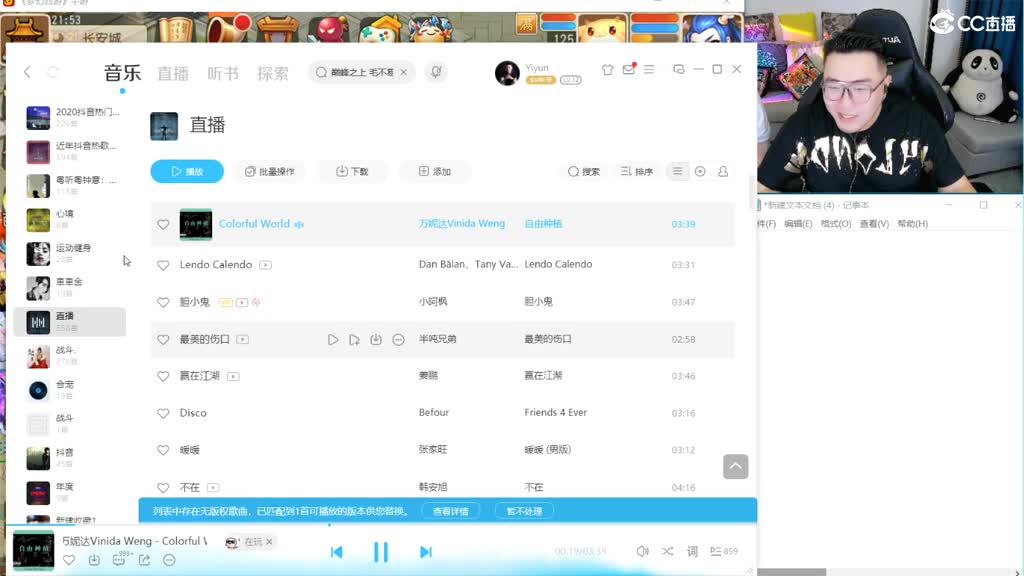This screenshot has height=576, width=1024.
Task: Open more options icon in player bar
Action: 169,560
